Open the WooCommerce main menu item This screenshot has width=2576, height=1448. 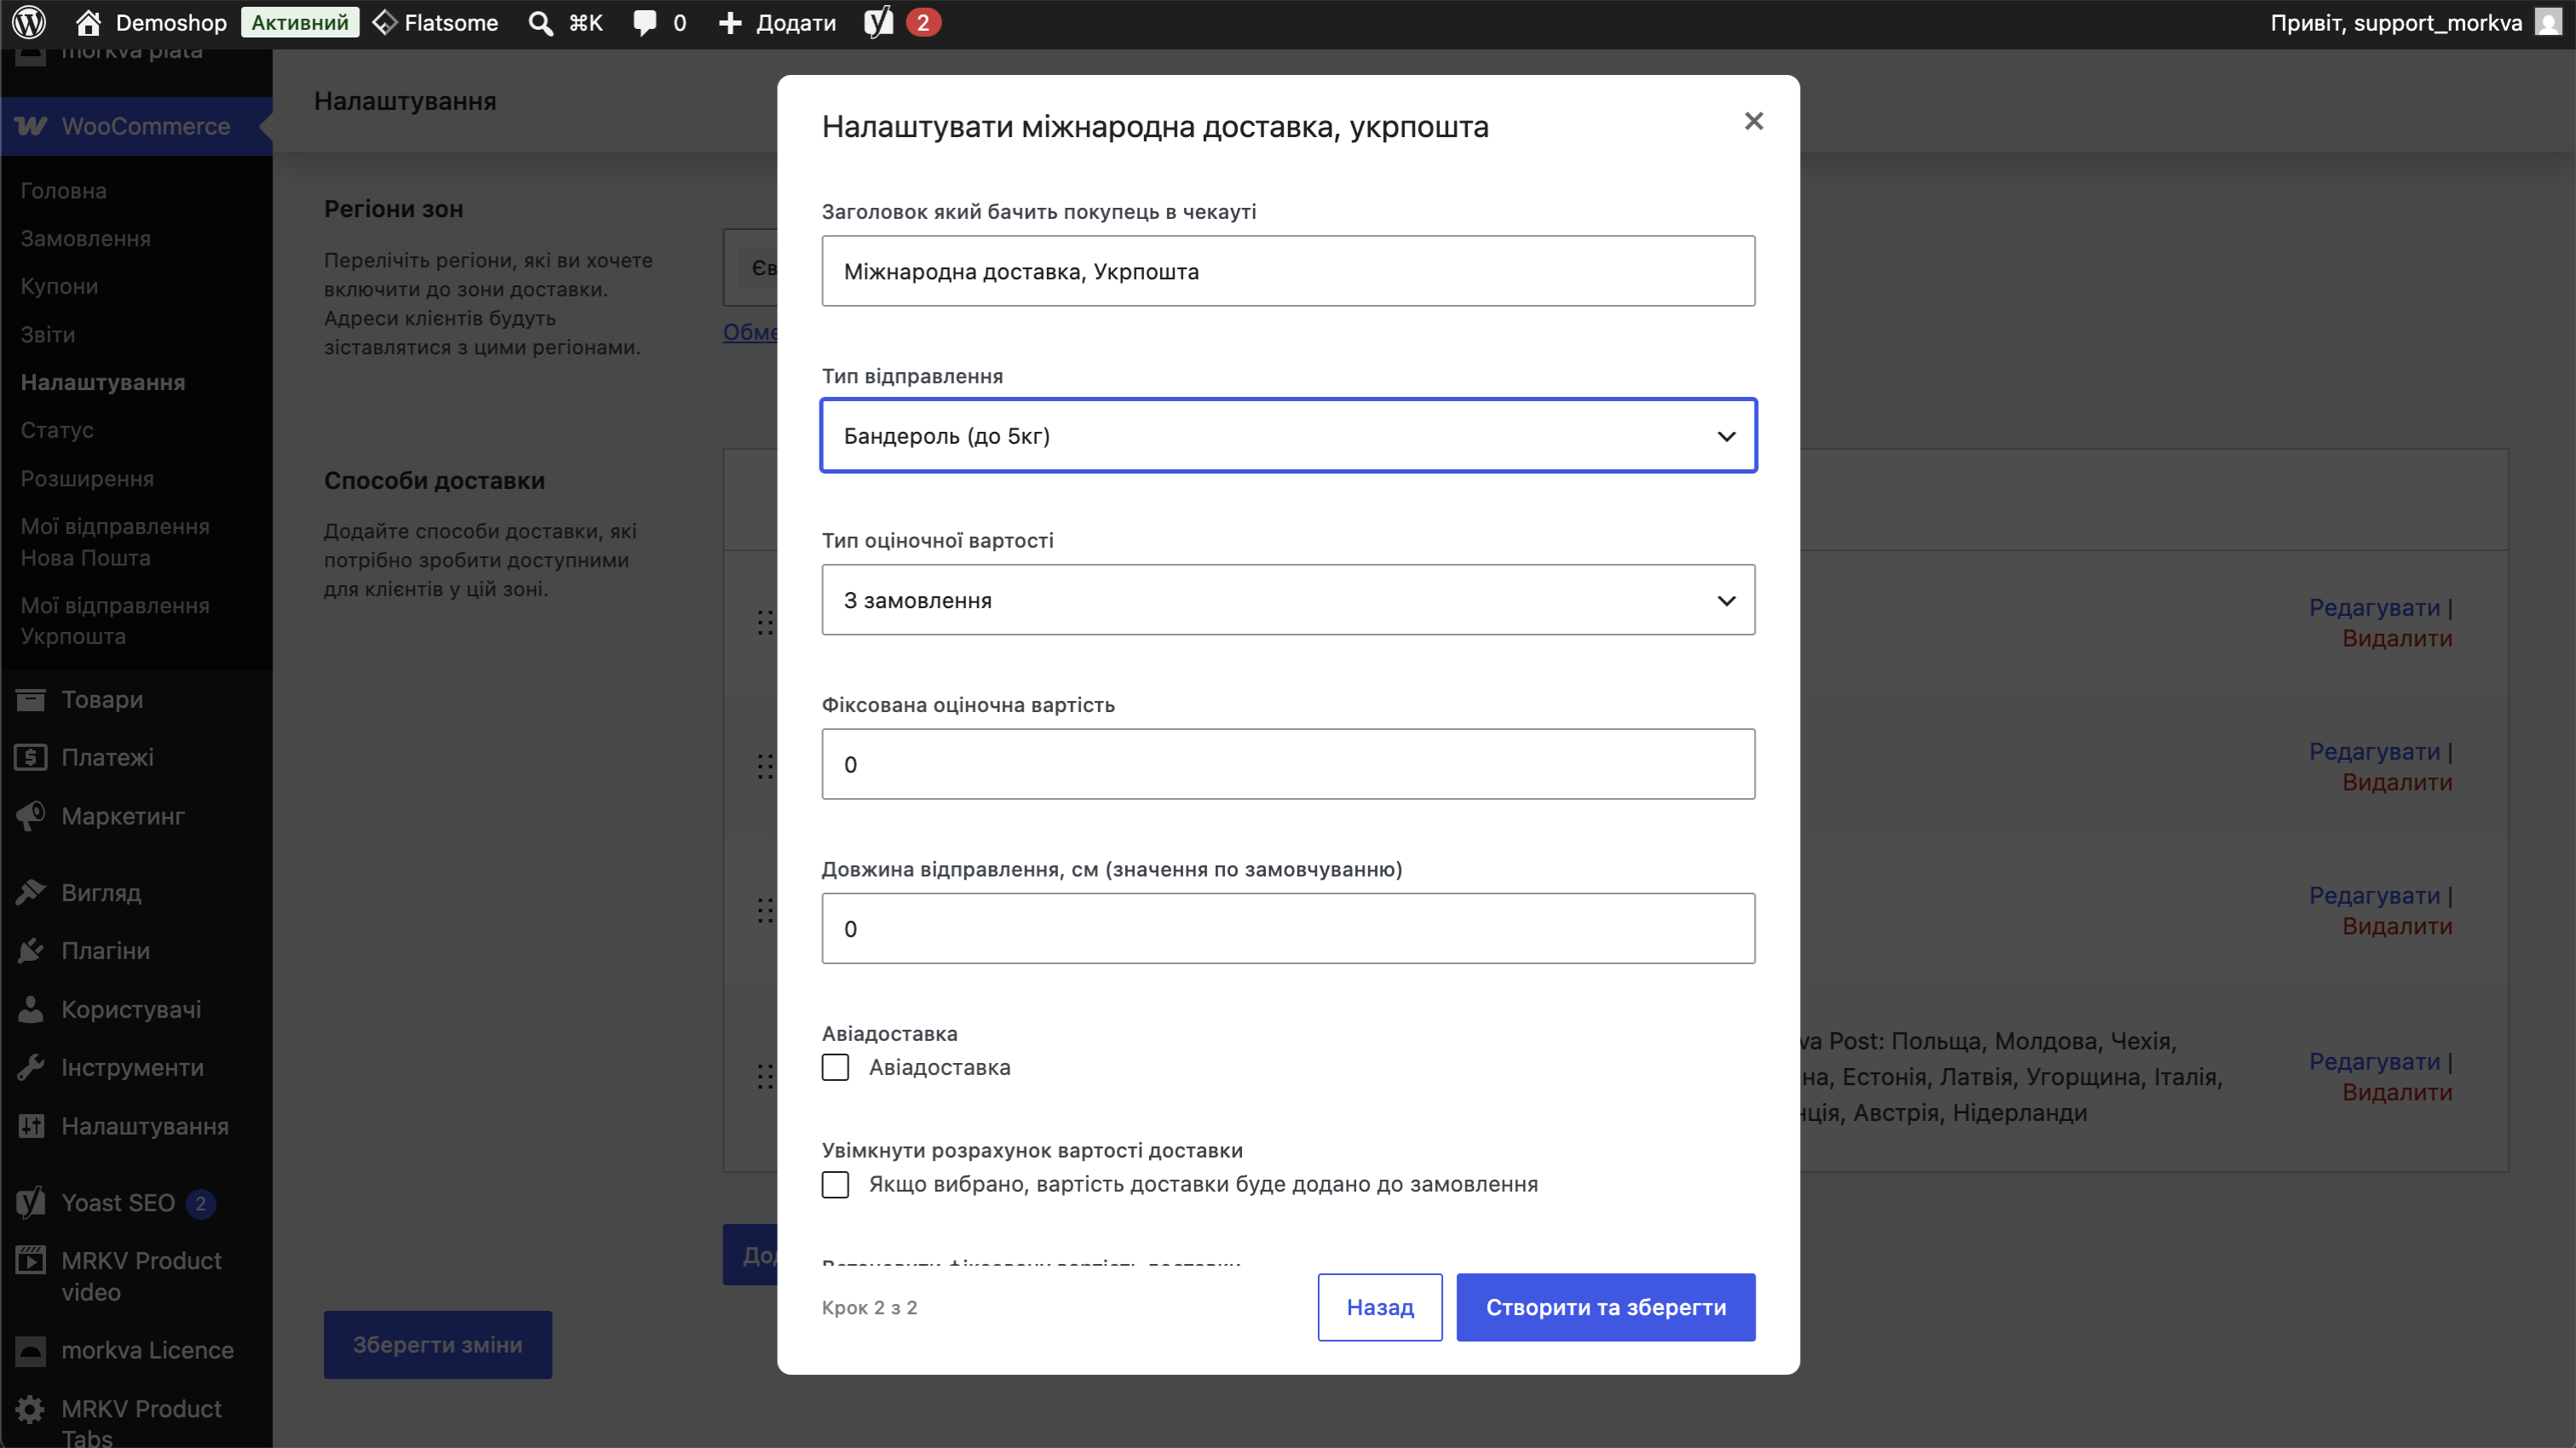point(137,126)
